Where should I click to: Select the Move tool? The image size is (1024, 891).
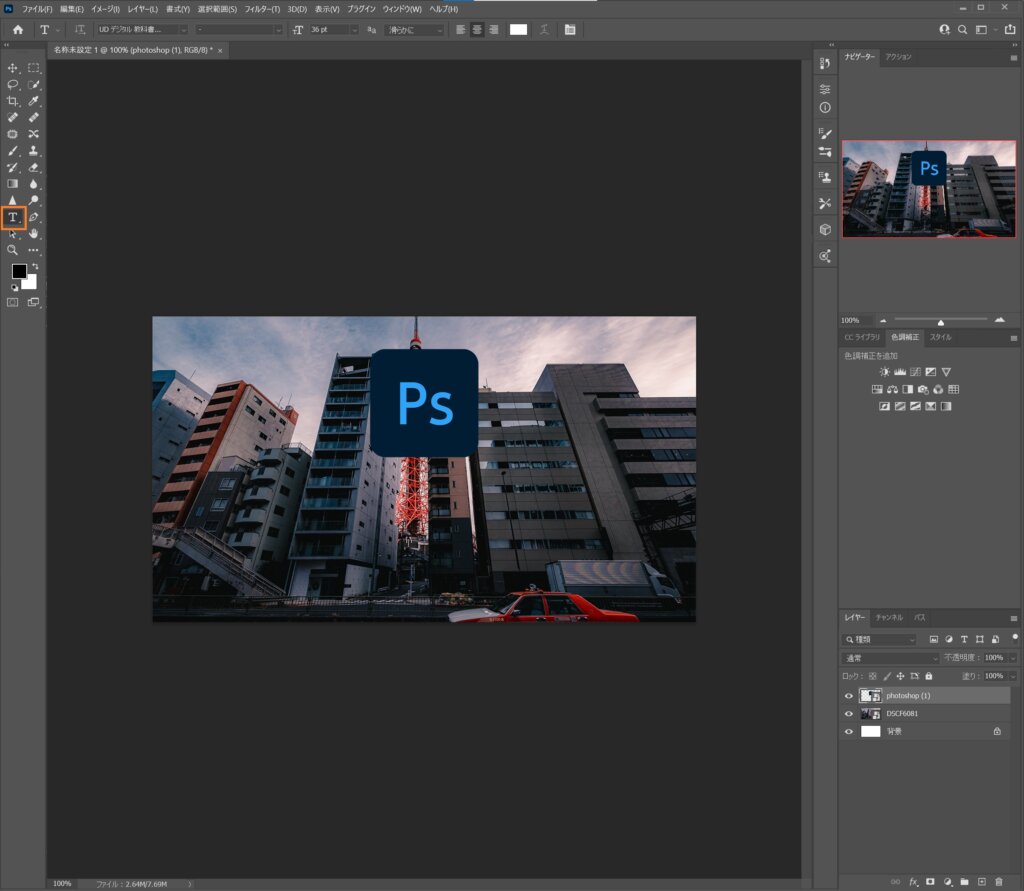pos(12,68)
